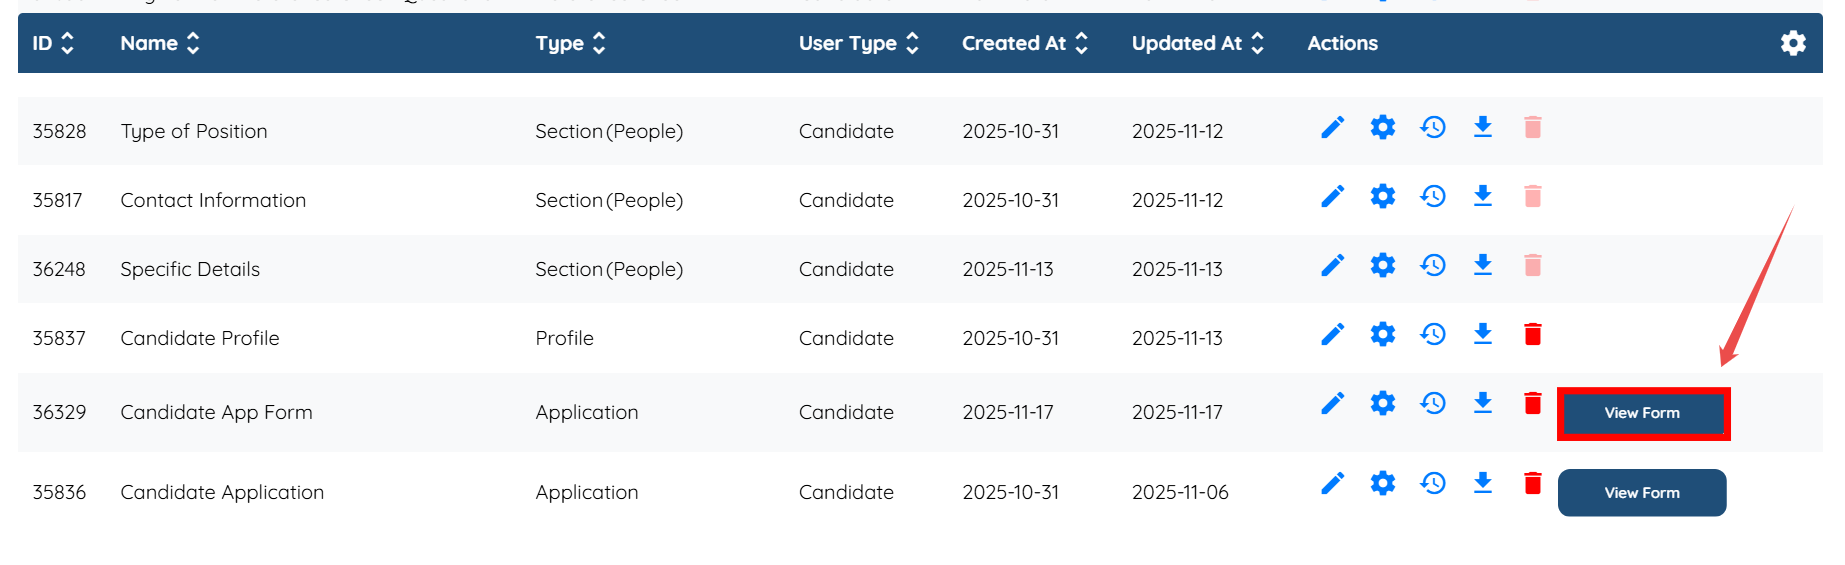The width and height of the screenshot is (1845, 565).
Task: Open settings gear for Contact Information row
Action: point(1382,196)
